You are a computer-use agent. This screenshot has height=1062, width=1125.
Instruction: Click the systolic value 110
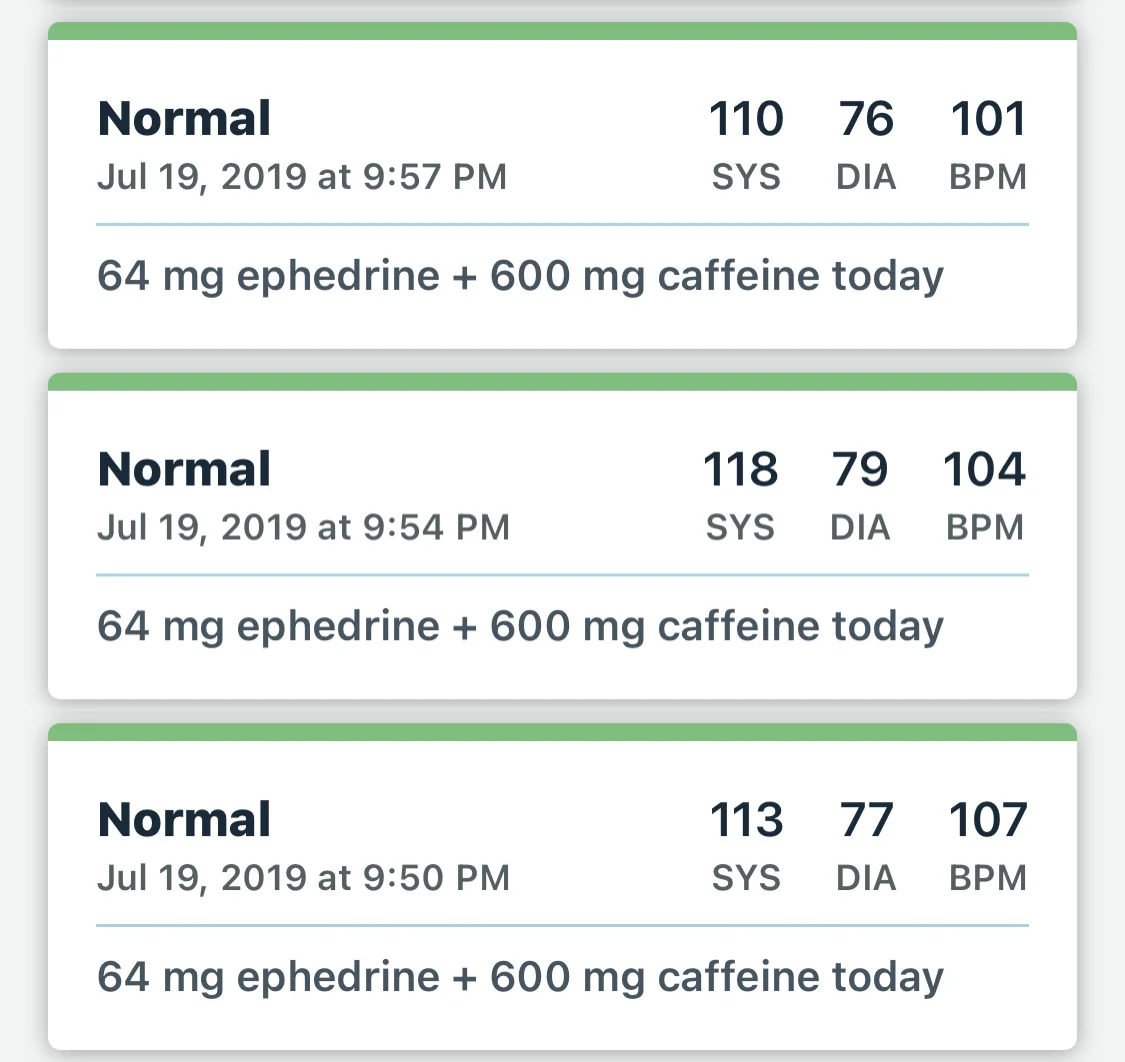pos(746,119)
